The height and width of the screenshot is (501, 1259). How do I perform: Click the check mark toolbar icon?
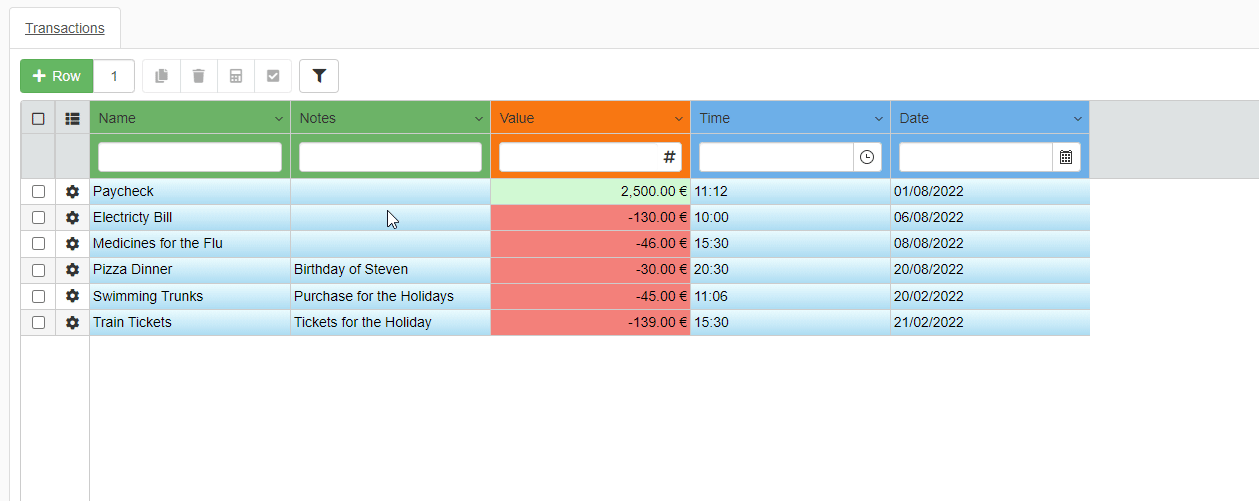[x=273, y=76]
